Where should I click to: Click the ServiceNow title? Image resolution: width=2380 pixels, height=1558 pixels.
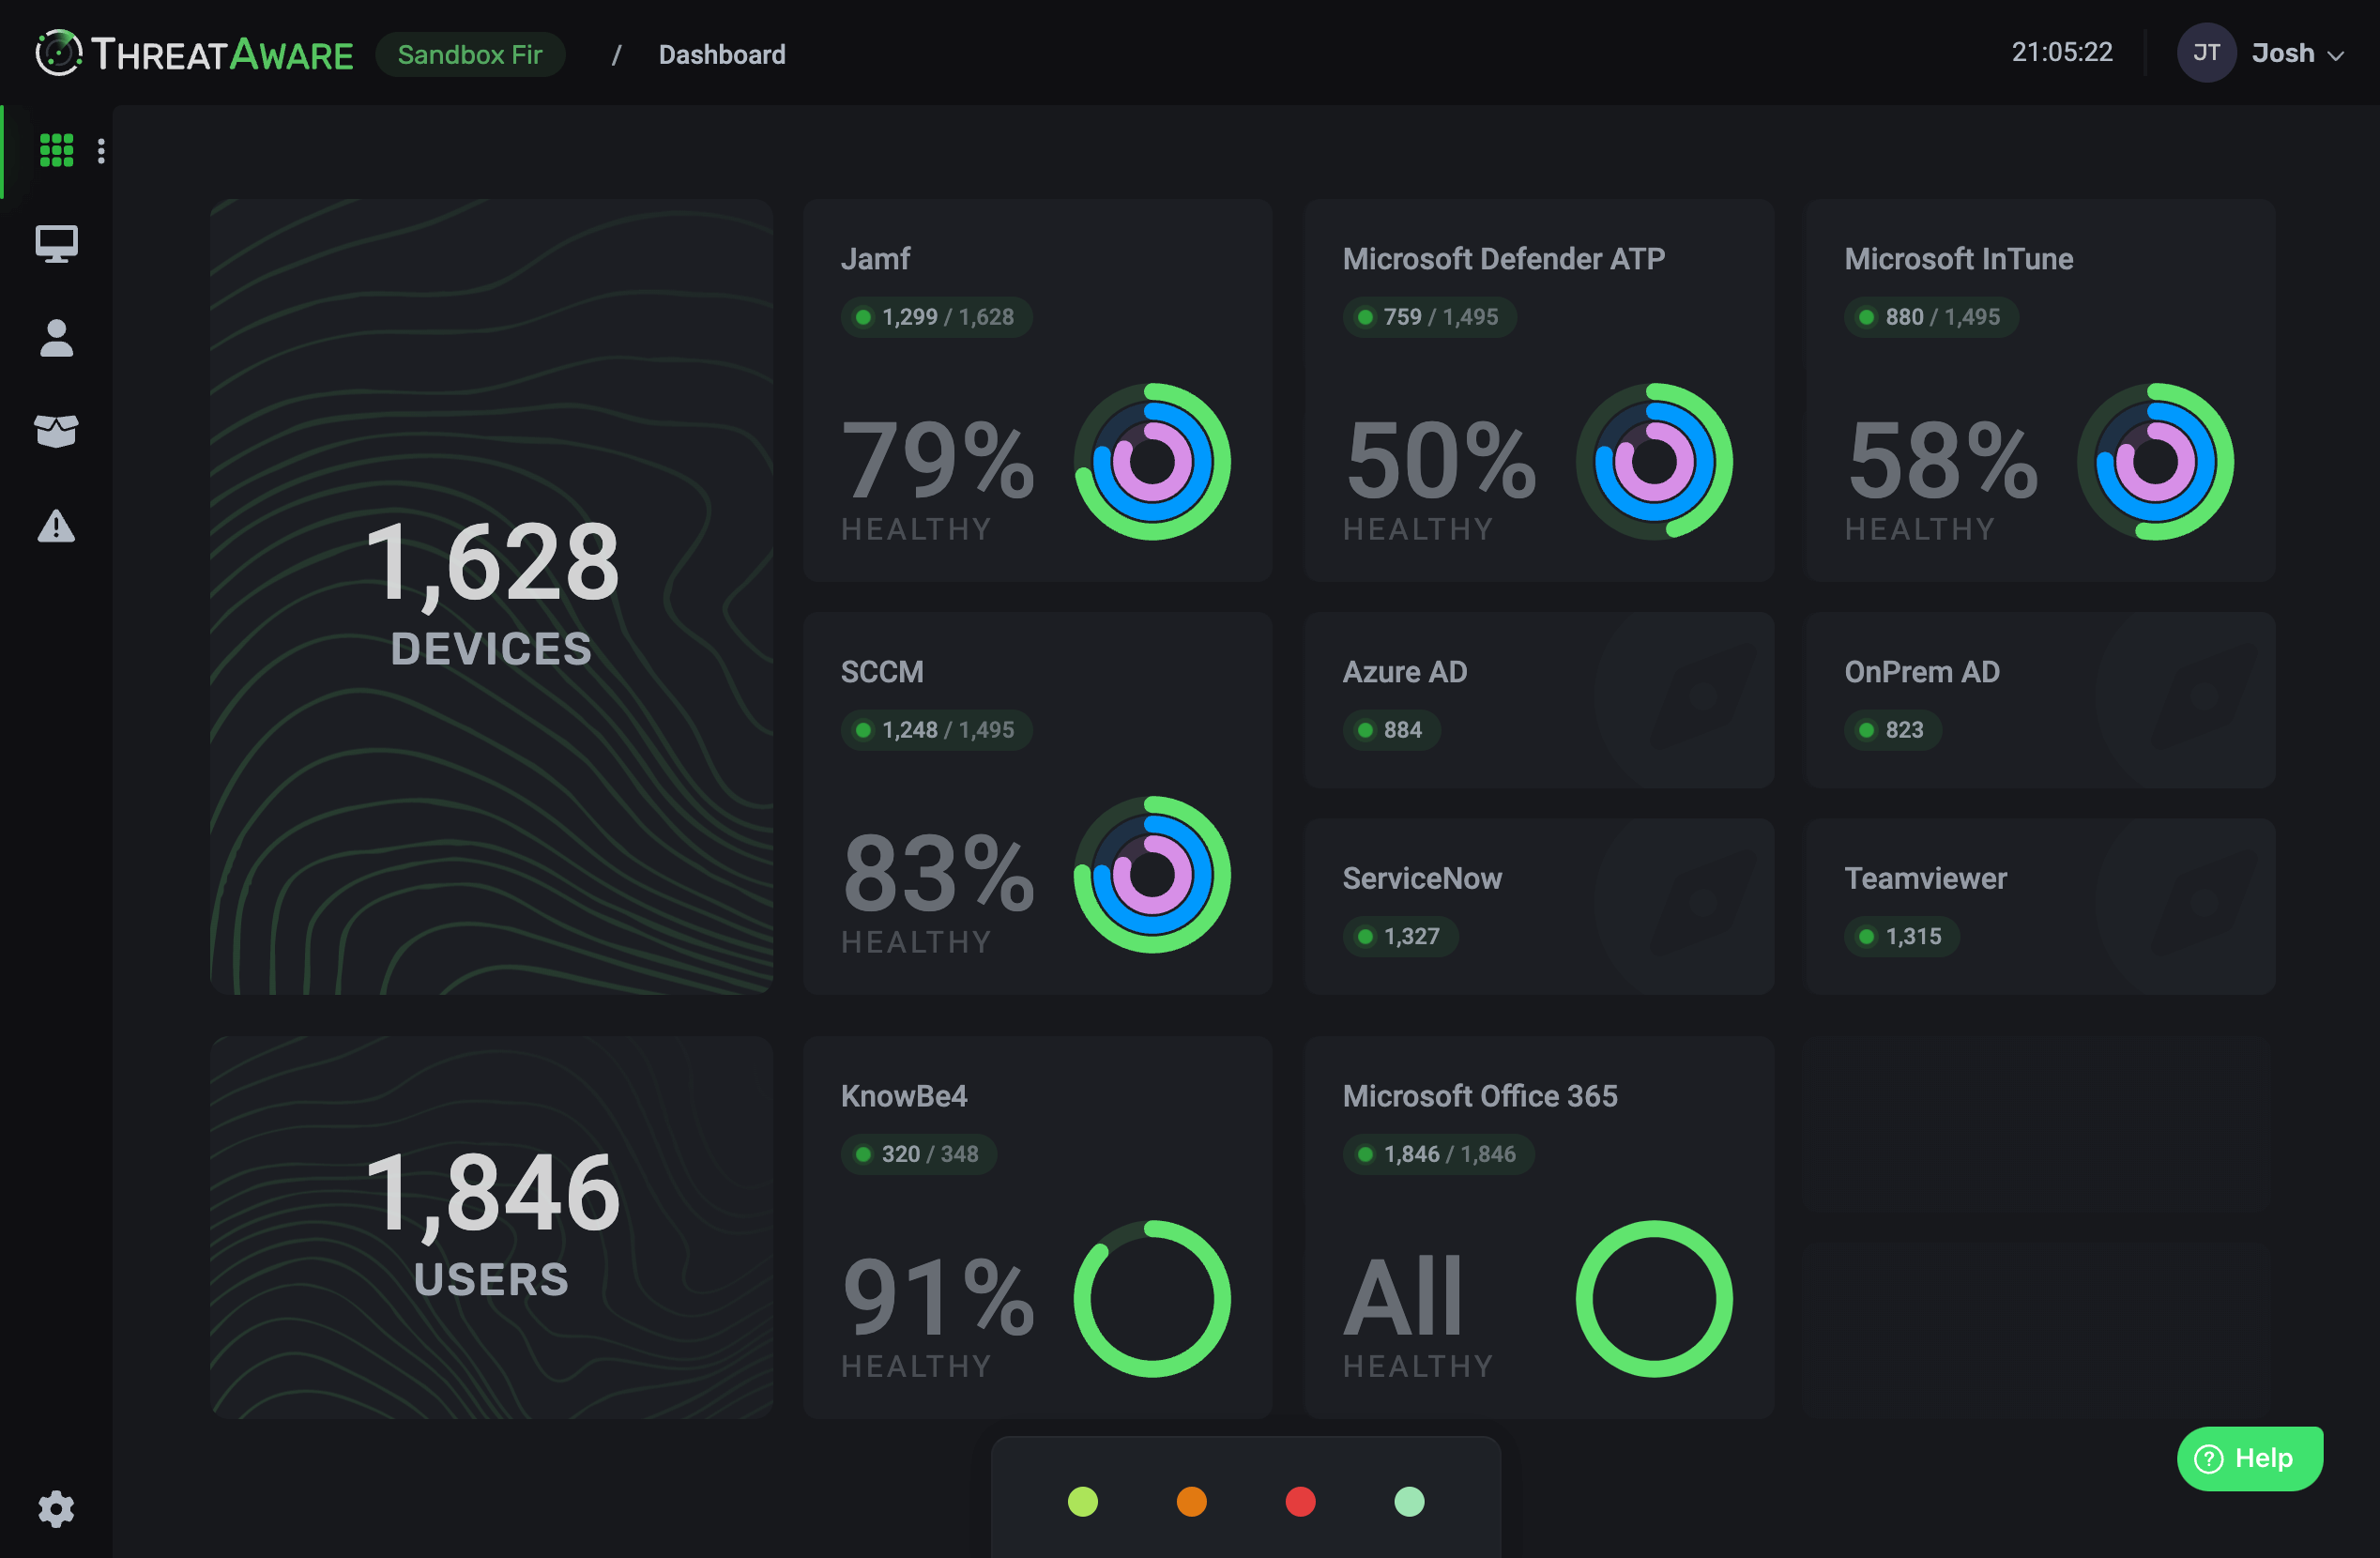coord(1422,878)
